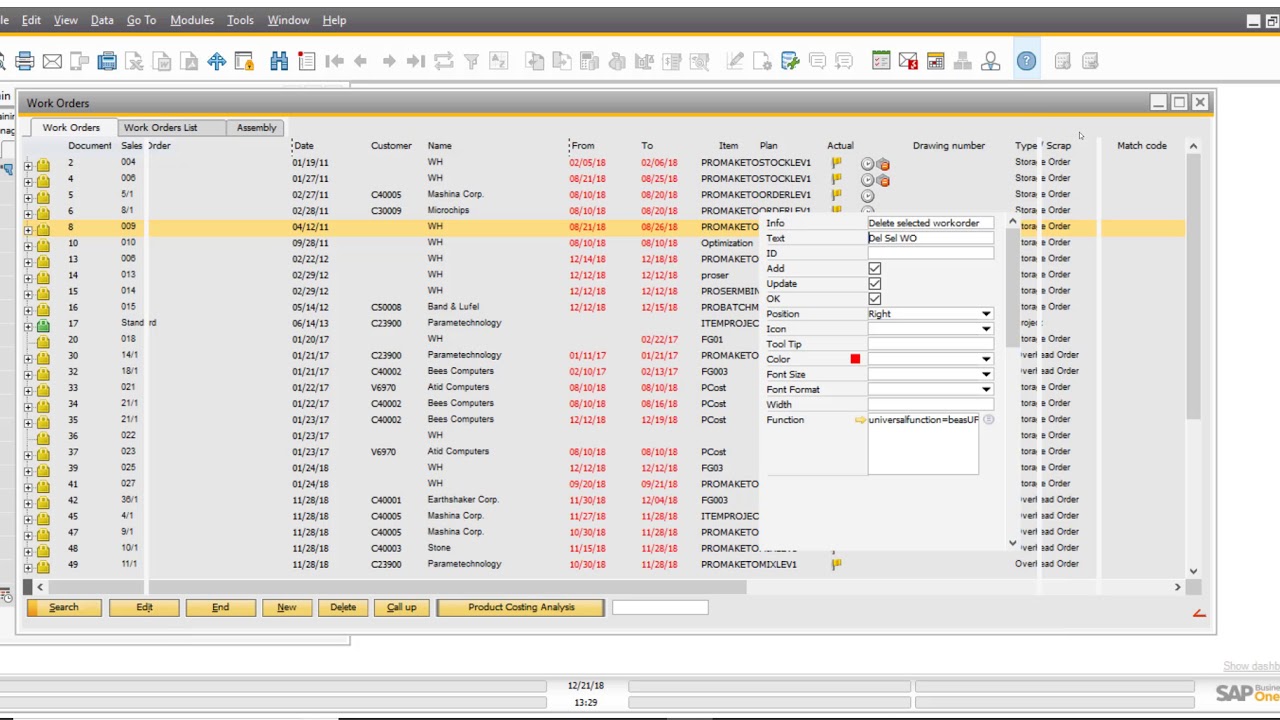Click the Print toolbar icon
1280x720 pixels.
[x=25, y=61]
